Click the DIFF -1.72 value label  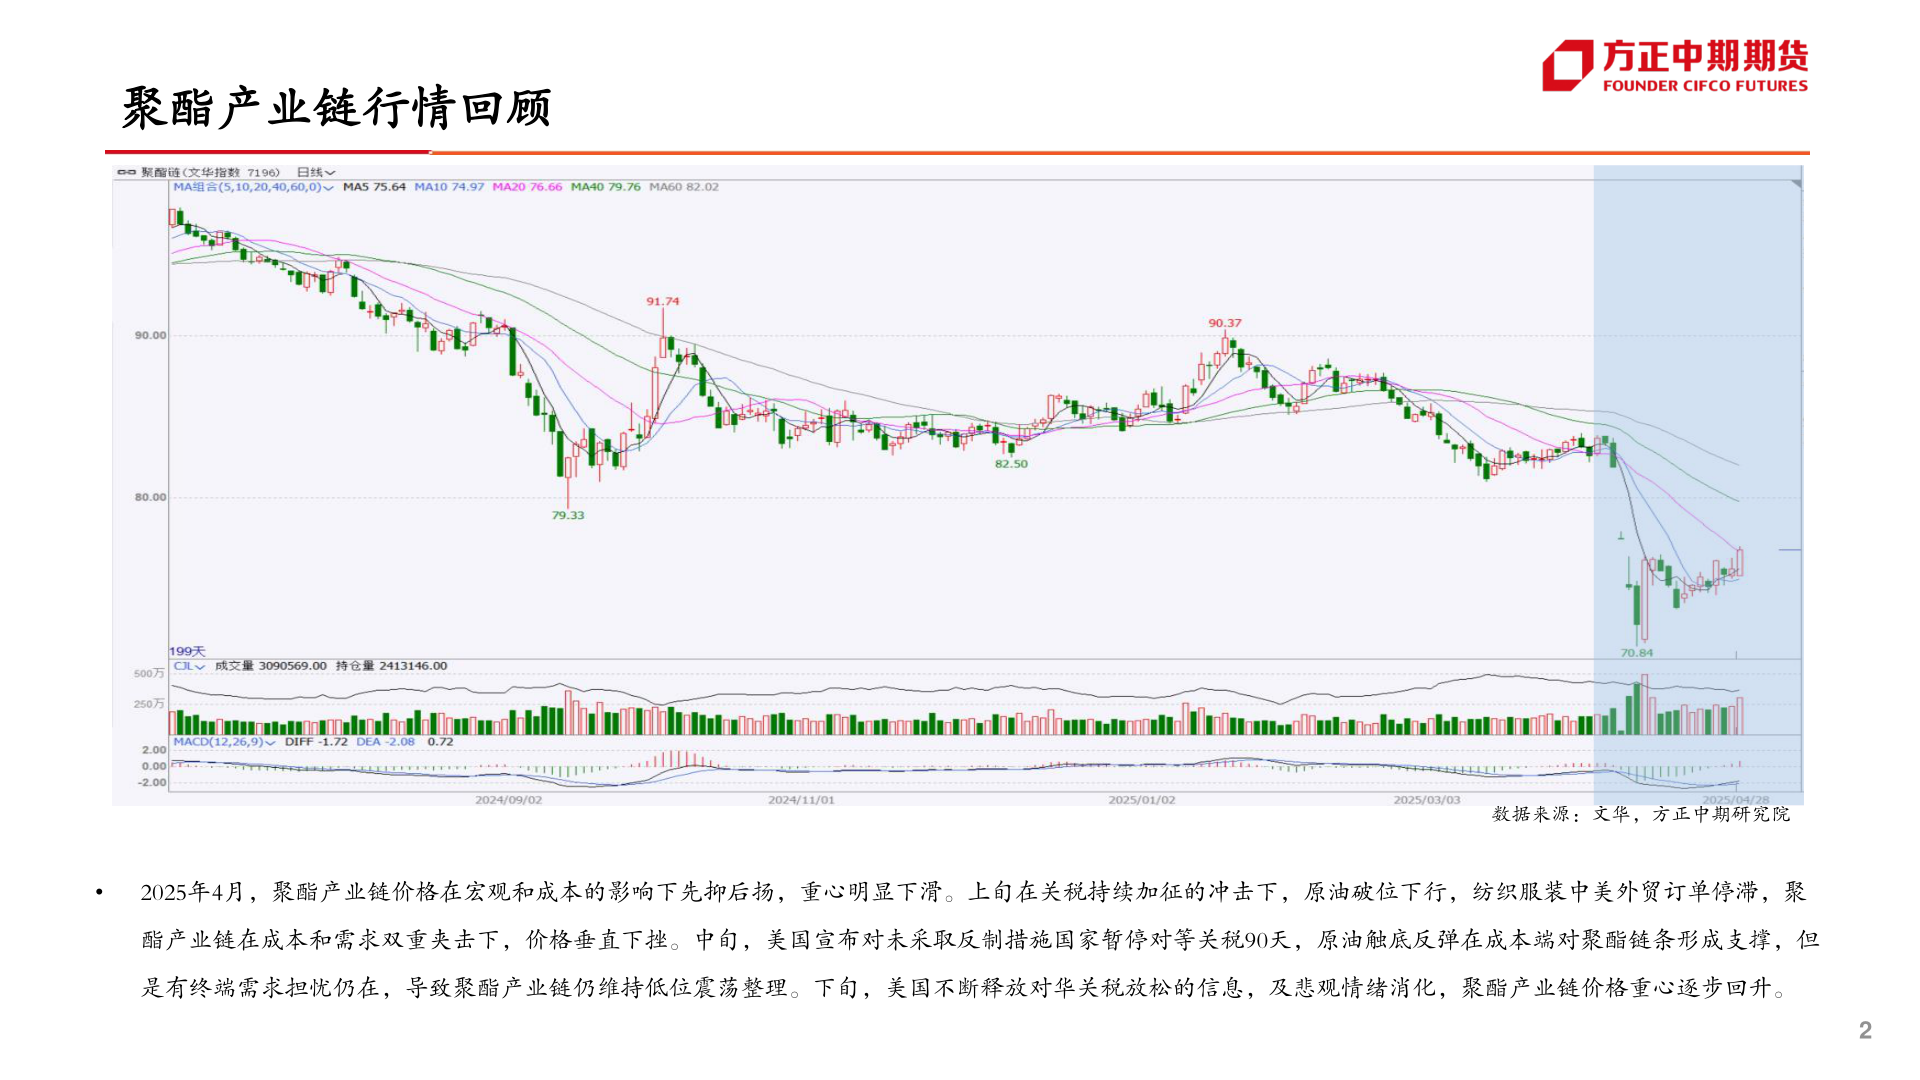point(316,741)
